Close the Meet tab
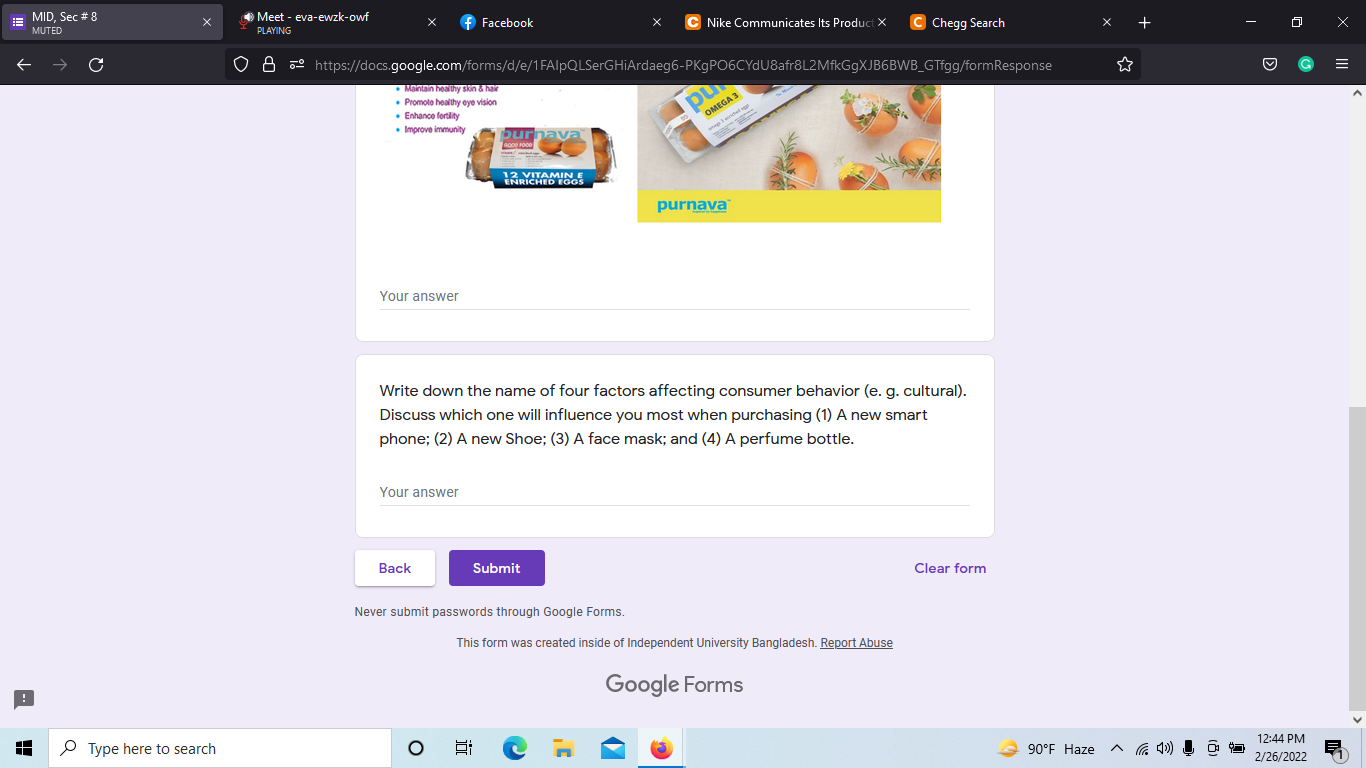The height and width of the screenshot is (768, 1366). tap(432, 22)
